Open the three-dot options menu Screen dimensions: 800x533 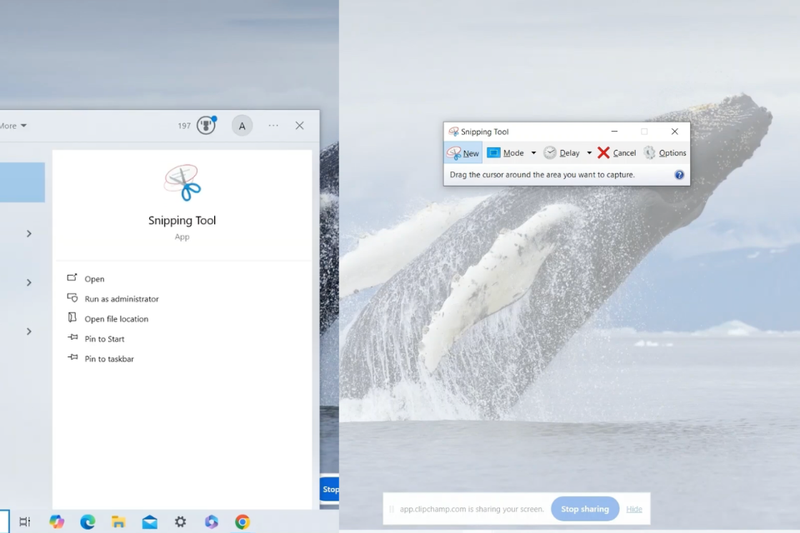pos(273,125)
